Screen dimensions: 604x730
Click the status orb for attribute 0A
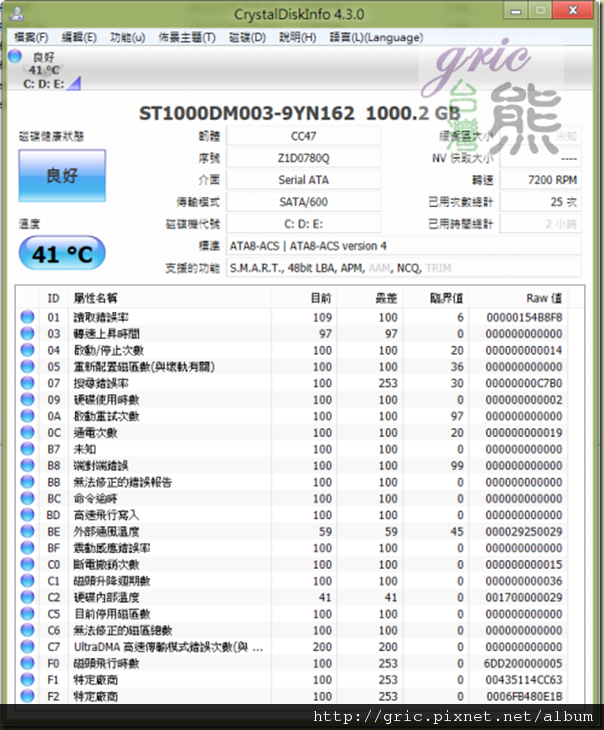pyautogui.click(x=27, y=416)
